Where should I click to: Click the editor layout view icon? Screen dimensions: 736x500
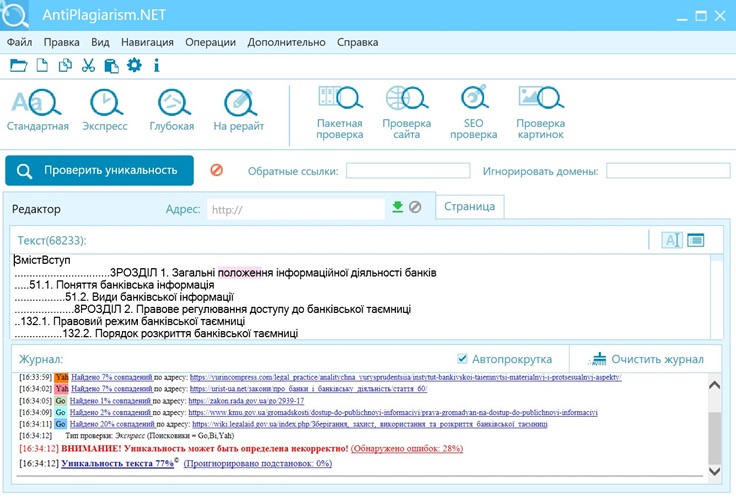click(x=696, y=240)
